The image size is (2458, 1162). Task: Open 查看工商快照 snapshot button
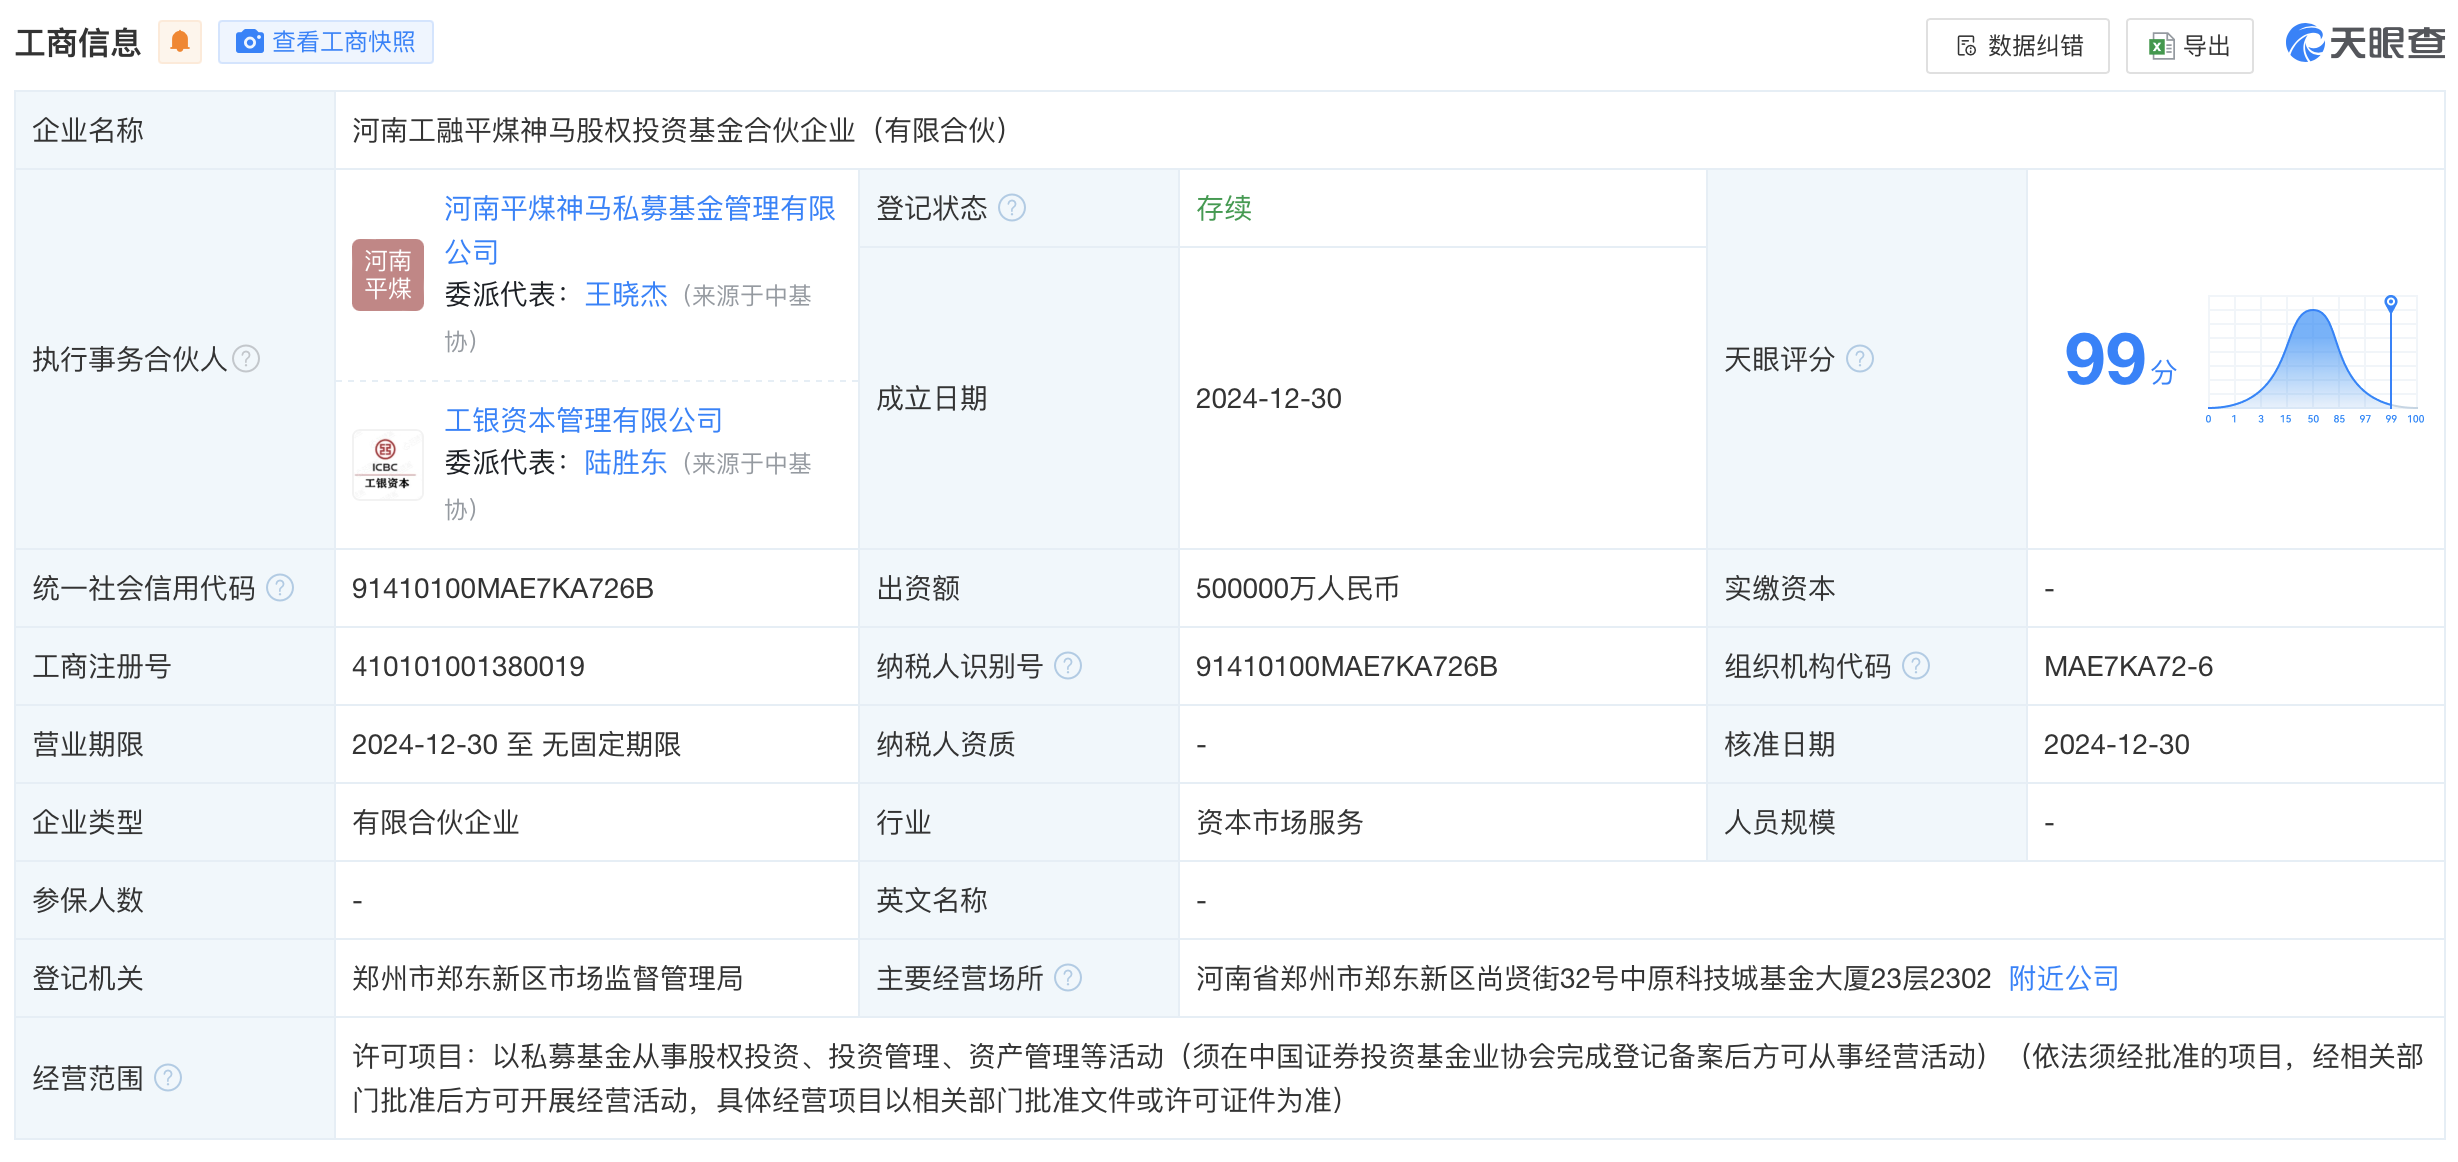326,42
